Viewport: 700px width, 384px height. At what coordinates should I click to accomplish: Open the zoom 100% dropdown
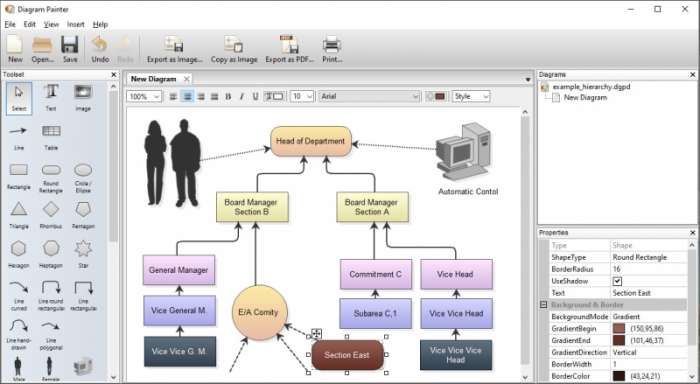tap(144, 96)
